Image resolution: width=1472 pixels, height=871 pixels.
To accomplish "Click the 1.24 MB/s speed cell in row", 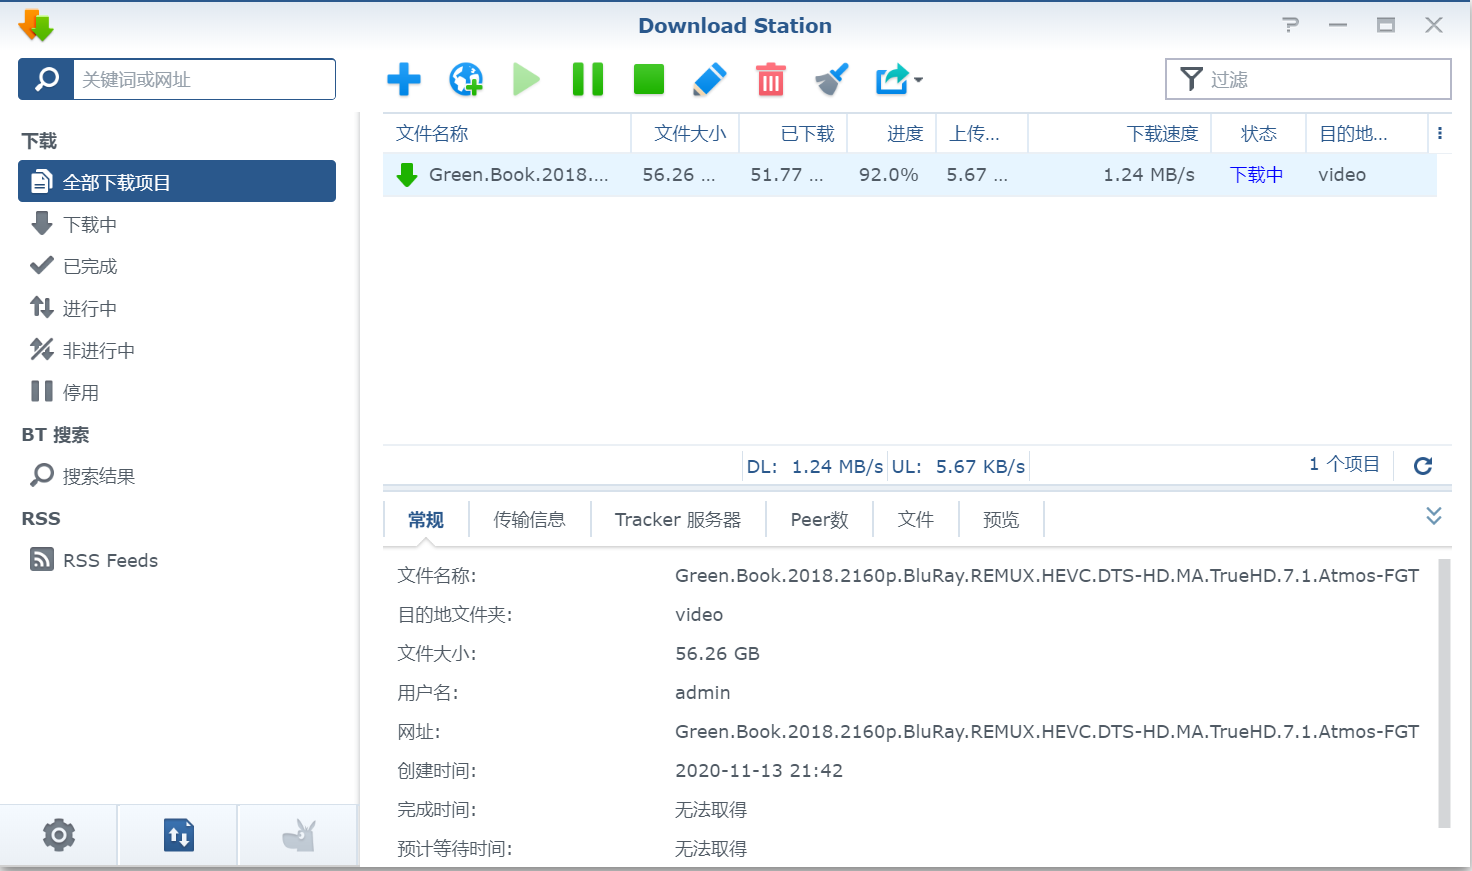I will [x=1149, y=175].
